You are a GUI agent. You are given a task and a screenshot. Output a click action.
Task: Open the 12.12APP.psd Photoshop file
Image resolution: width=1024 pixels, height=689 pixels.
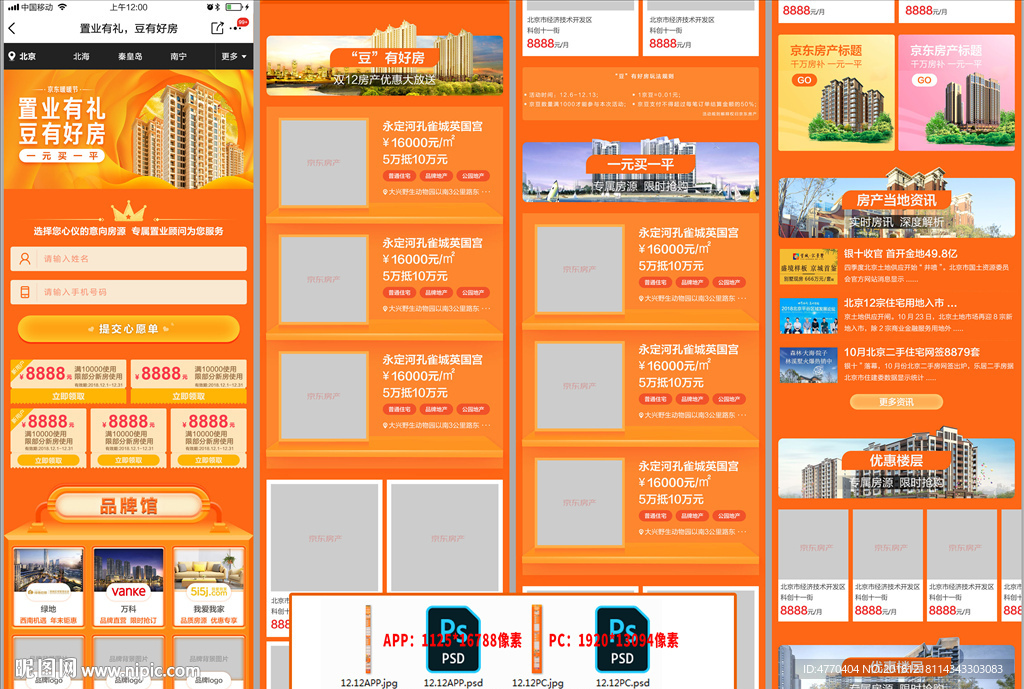tap(453, 647)
